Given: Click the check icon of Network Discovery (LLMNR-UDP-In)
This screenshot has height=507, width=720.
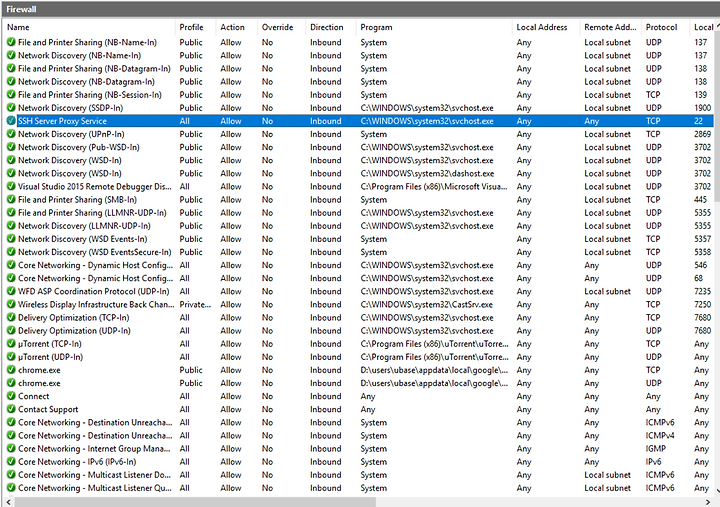Looking at the screenshot, I should pyautogui.click(x=11, y=226).
